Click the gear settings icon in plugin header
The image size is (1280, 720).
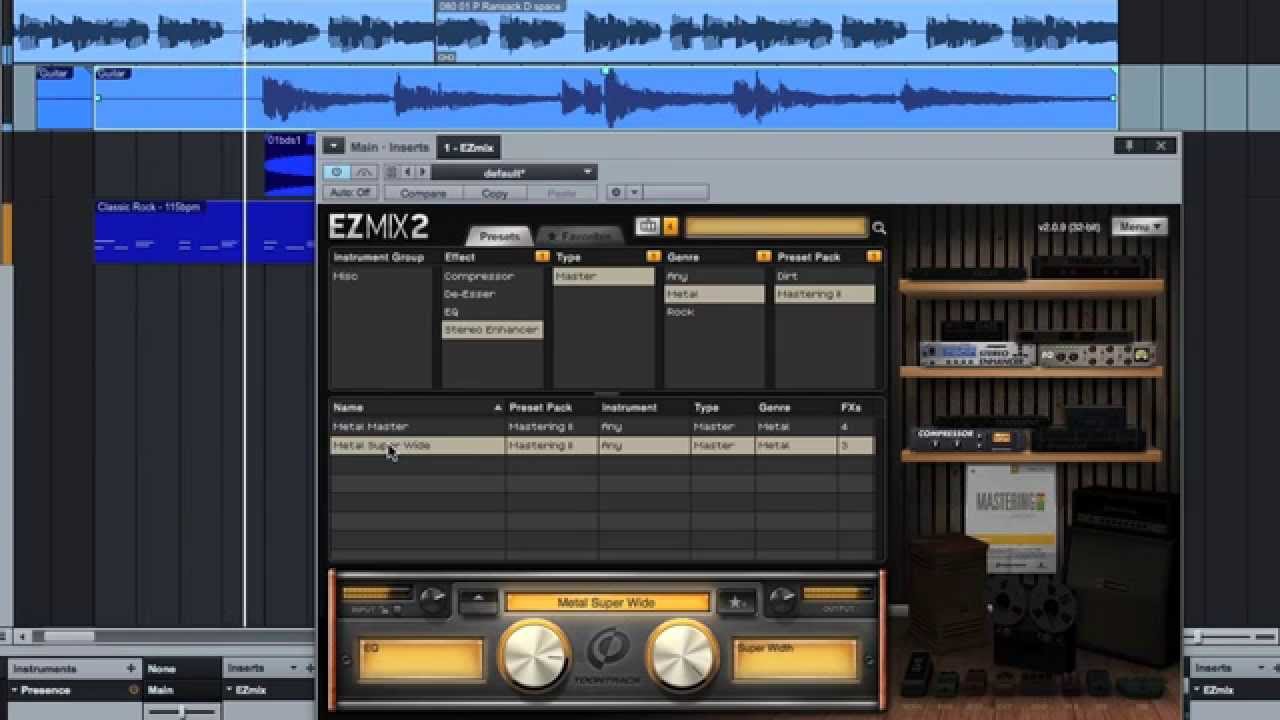click(616, 192)
